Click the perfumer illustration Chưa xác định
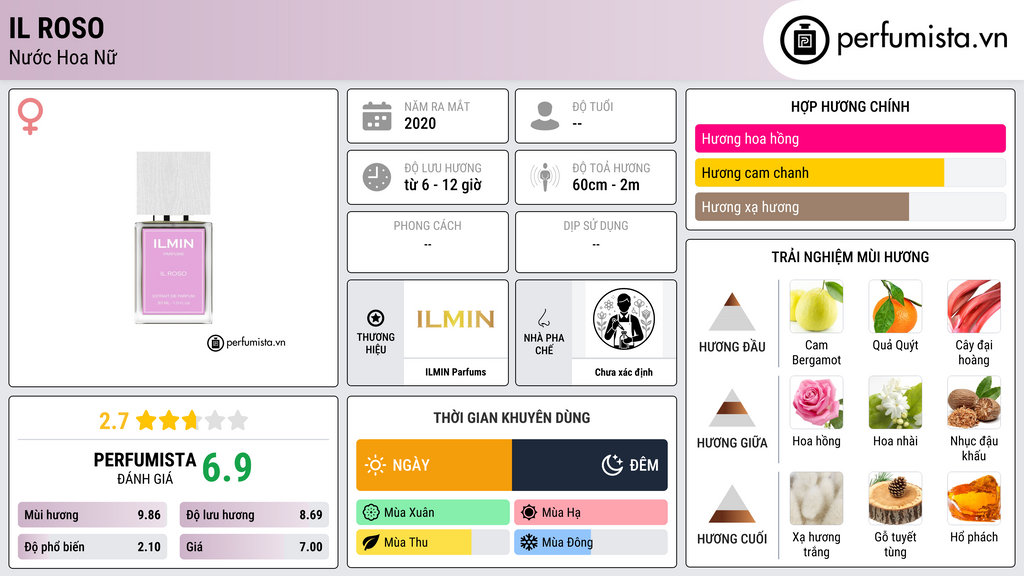The height and width of the screenshot is (576, 1024). click(624, 320)
